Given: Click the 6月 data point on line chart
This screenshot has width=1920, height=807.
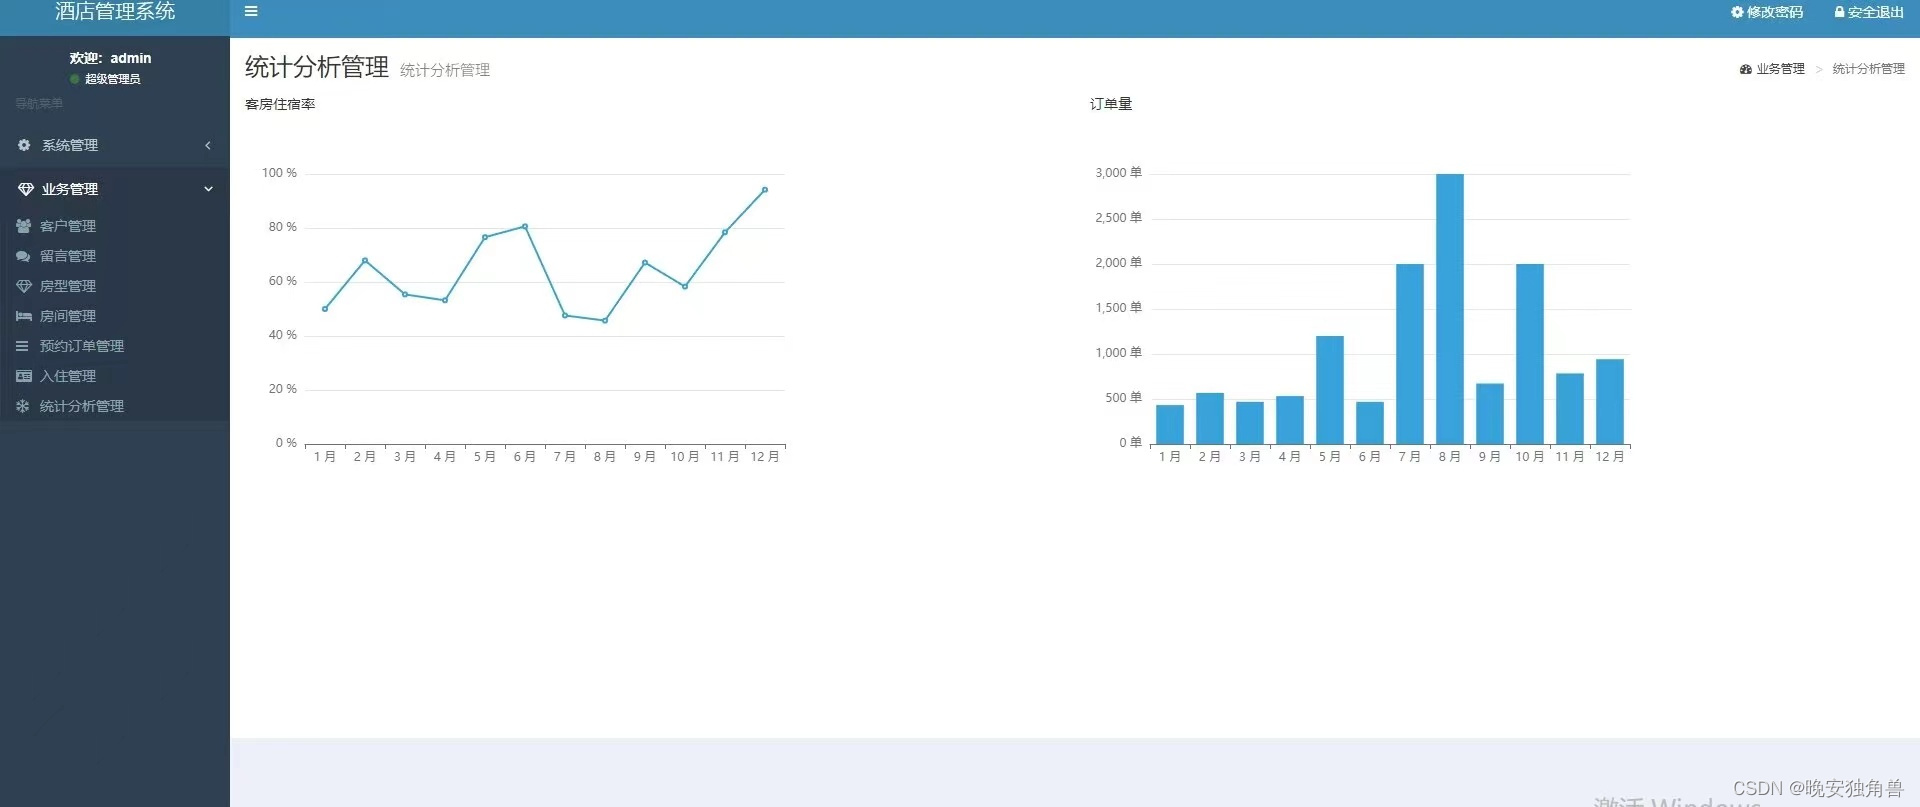Looking at the screenshot, I should (x=525, y=227).
